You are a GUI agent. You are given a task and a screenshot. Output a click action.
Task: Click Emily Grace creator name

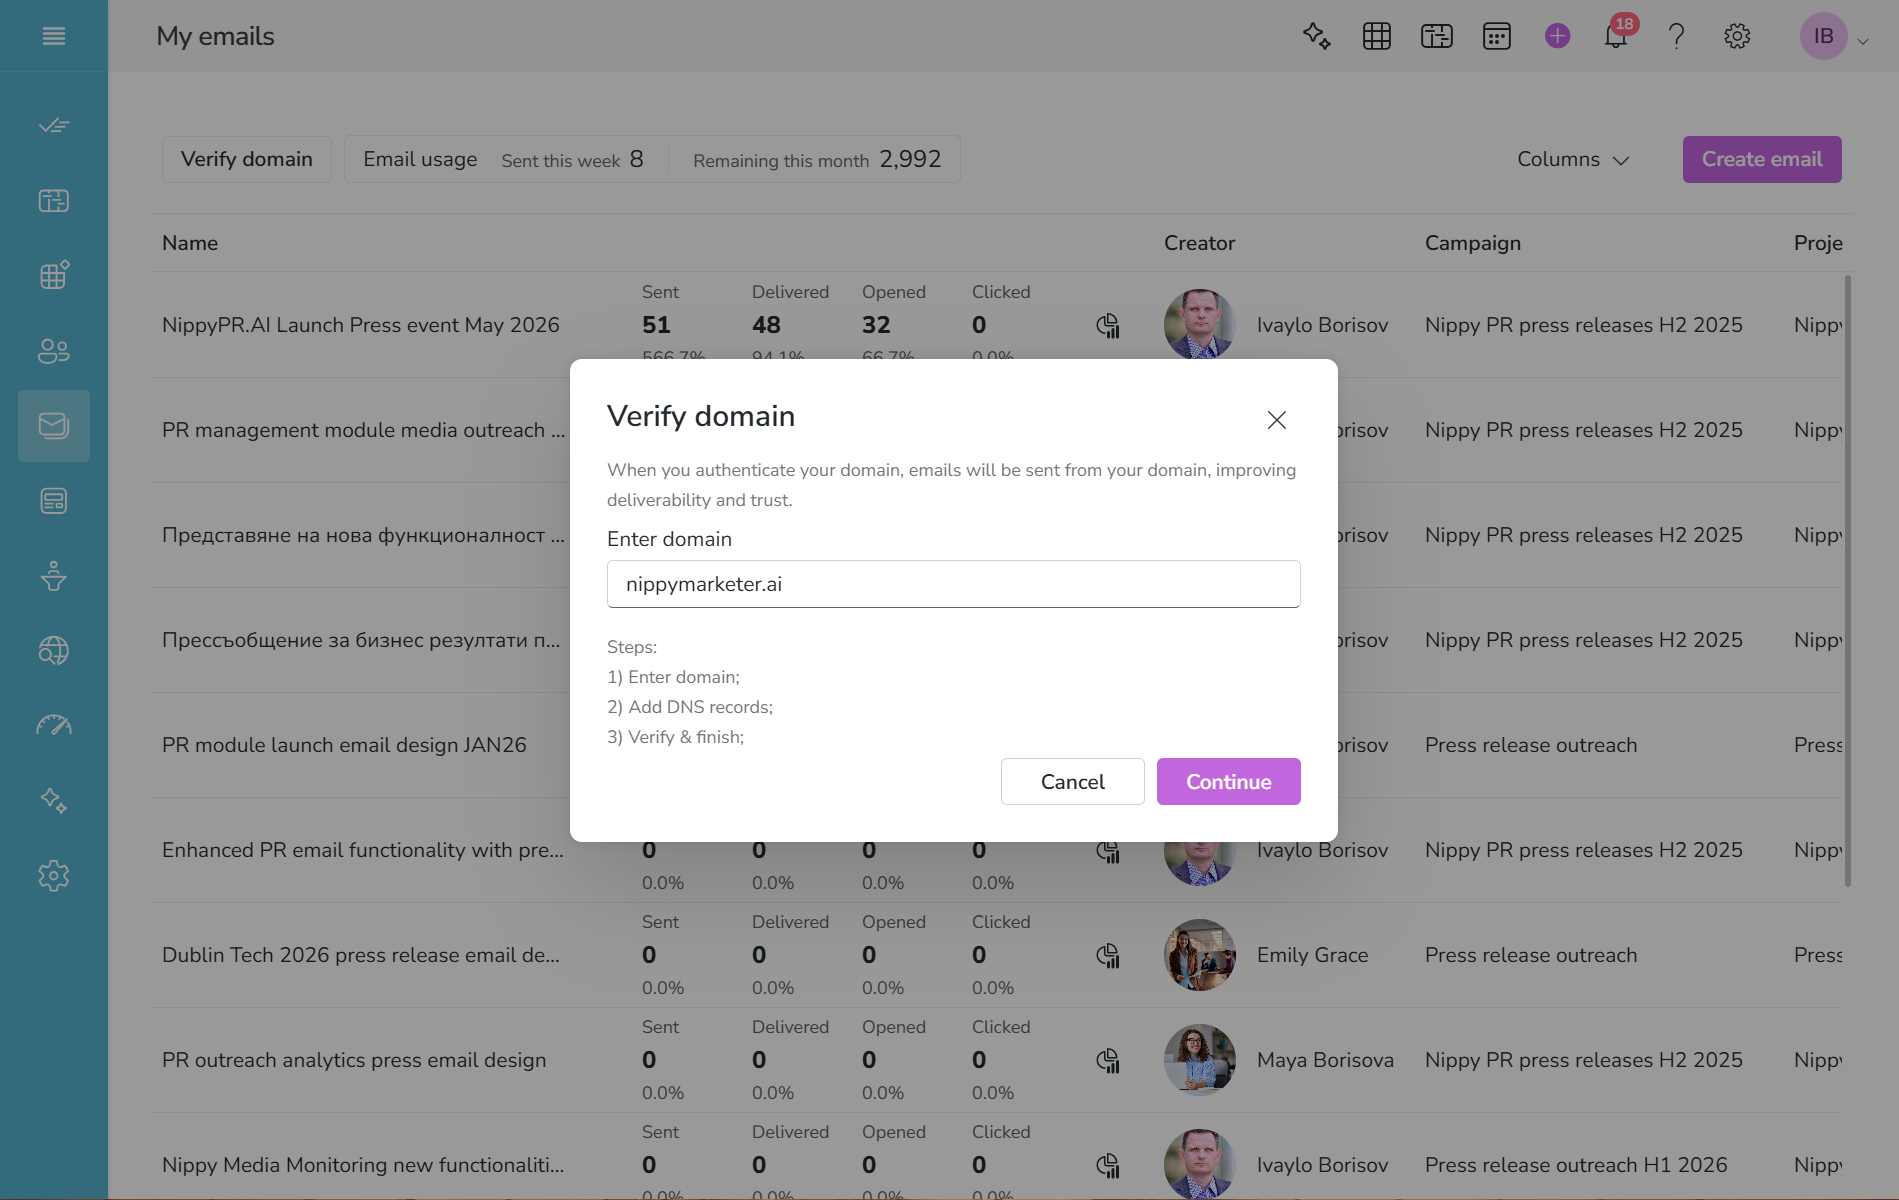tap(1312, 955)
